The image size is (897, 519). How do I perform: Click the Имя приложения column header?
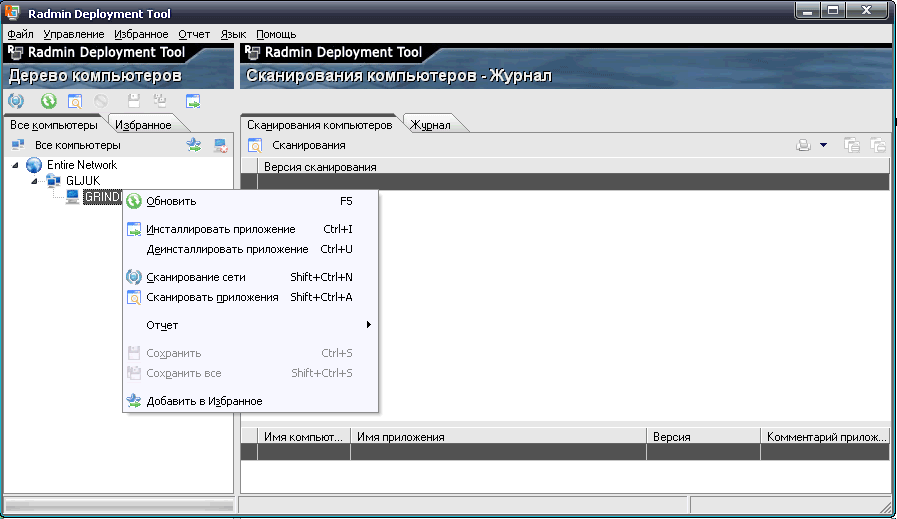pos(498,437)
